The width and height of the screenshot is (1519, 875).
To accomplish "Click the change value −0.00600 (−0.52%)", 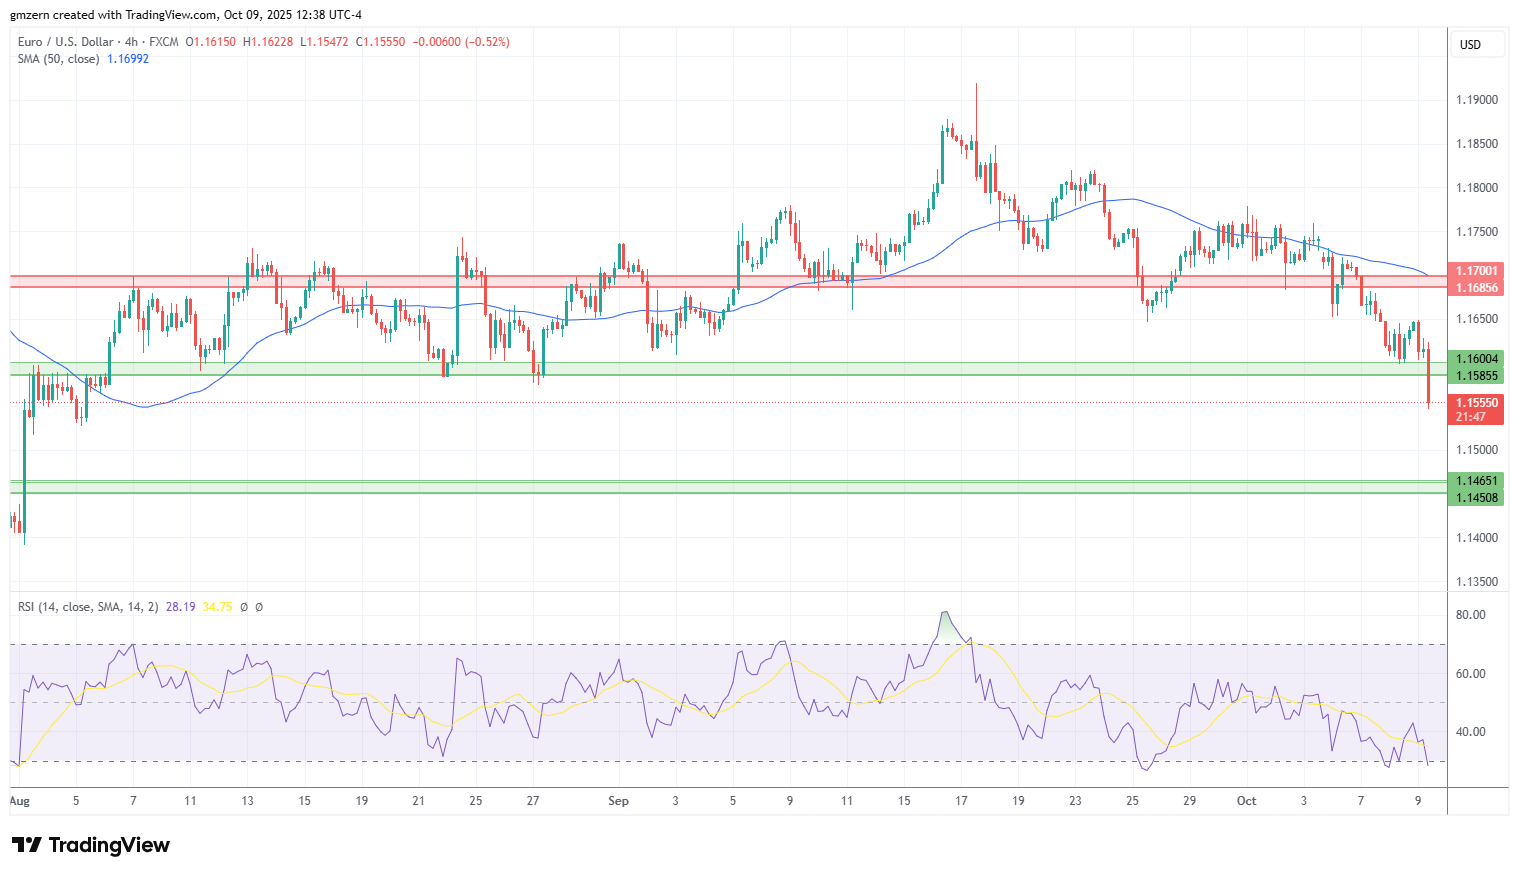I will pyautogui.click(x=461, y=42).
